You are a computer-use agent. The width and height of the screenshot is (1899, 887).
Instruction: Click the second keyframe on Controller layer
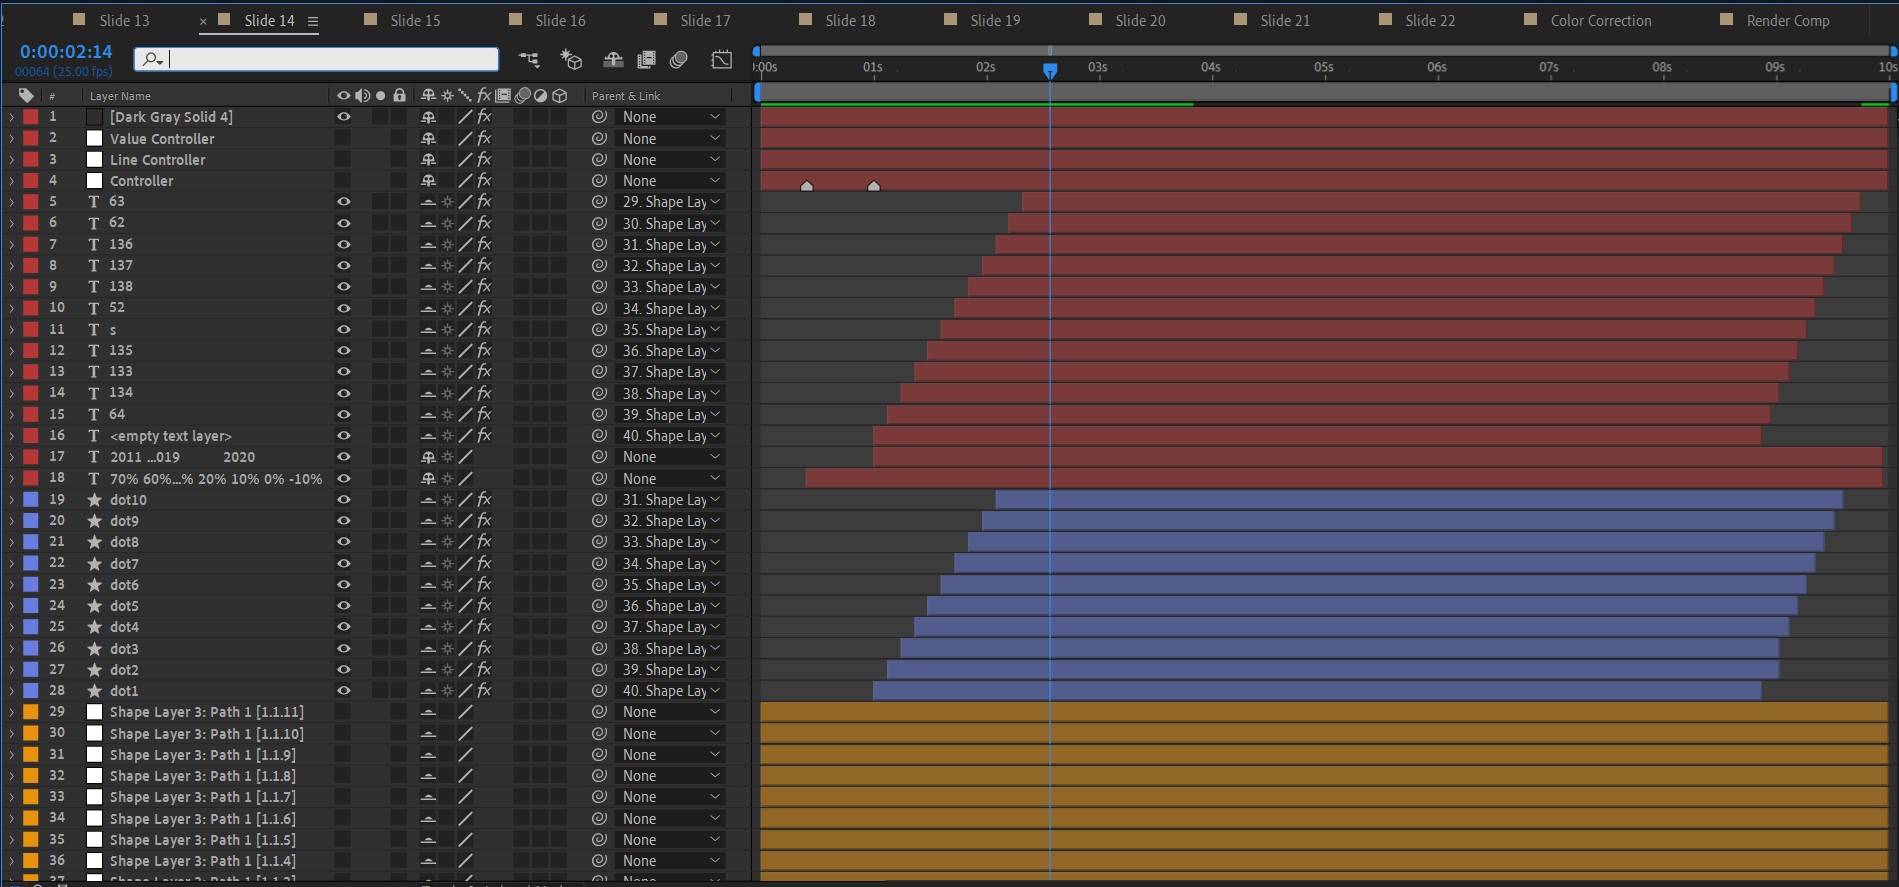pos(874,186)
